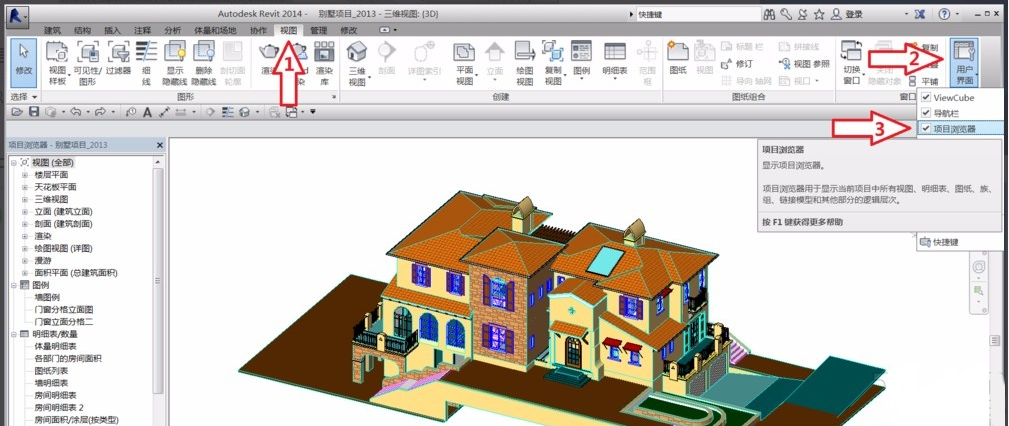
Task: Click the 绘图视图 drafting view icon
Action: [x=525, y=51]
